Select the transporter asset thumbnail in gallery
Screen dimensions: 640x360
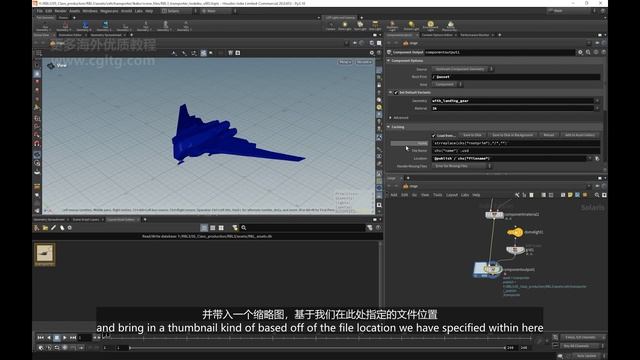tap(44, 254)
